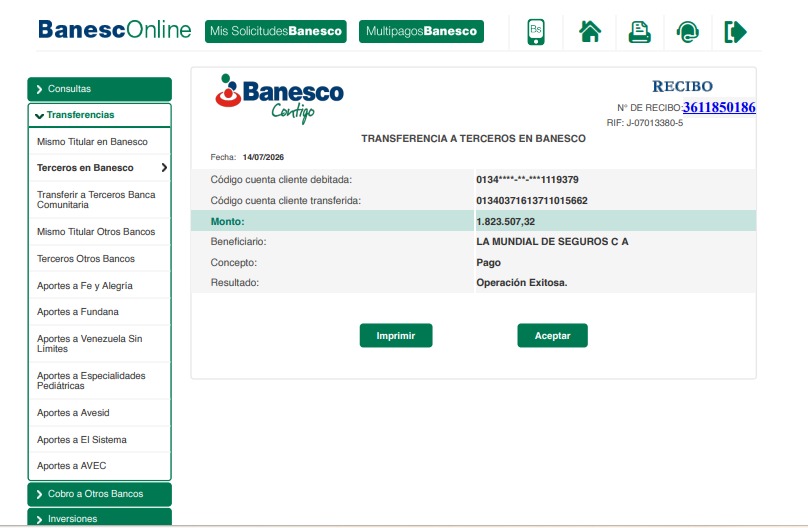
Task: Select Mismo Titular en Banesco
Action: click(x=99, y=142)
